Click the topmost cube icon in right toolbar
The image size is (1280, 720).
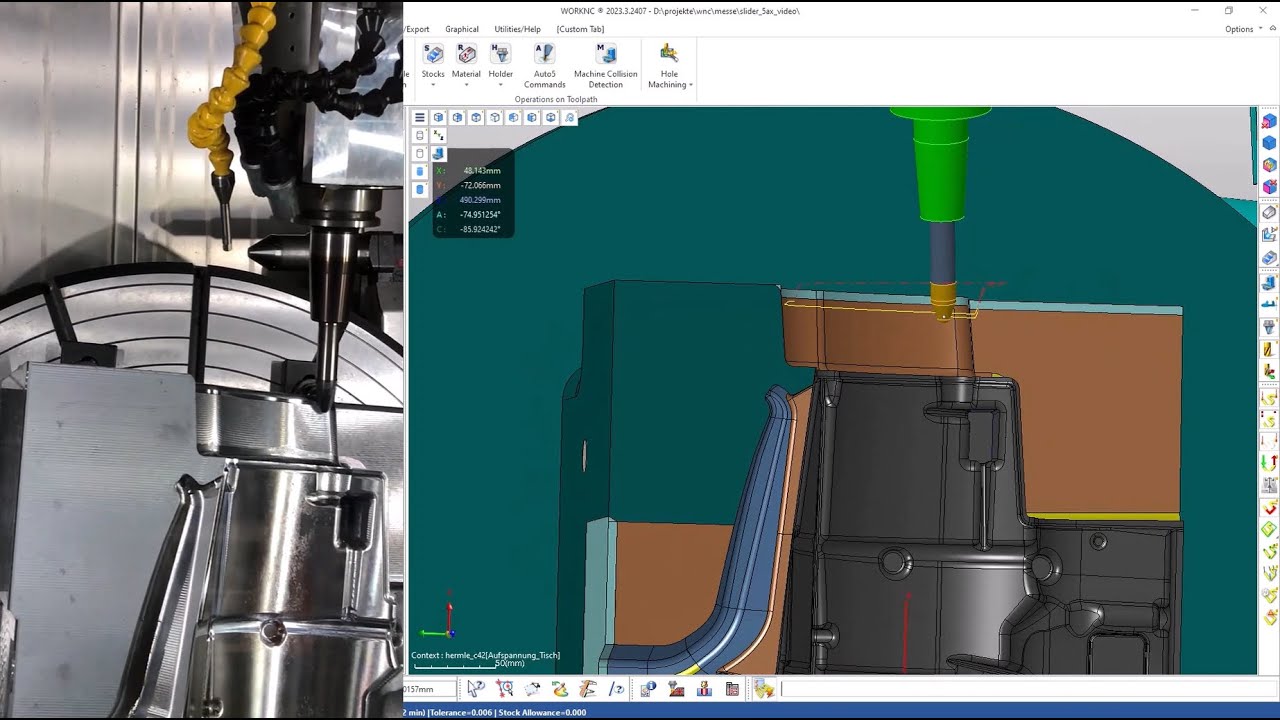pyautogui.click(x=1269, y=121)
